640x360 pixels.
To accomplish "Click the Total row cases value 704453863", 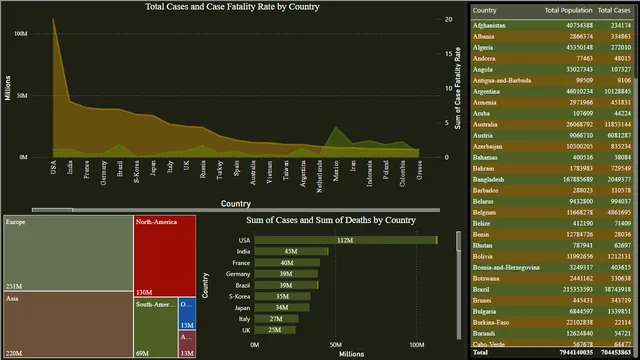I will 616,352.
